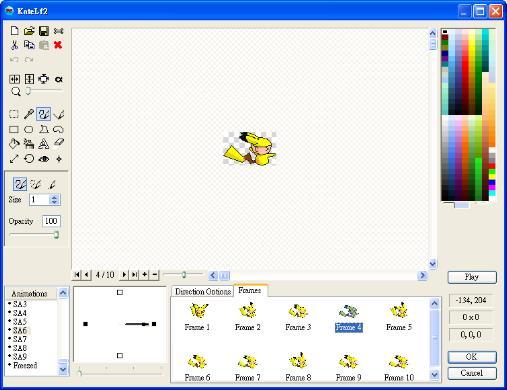This screenshot has height=390, width=507.
Task: Select Frame 2 thumbnail
Action: [248, 316]
